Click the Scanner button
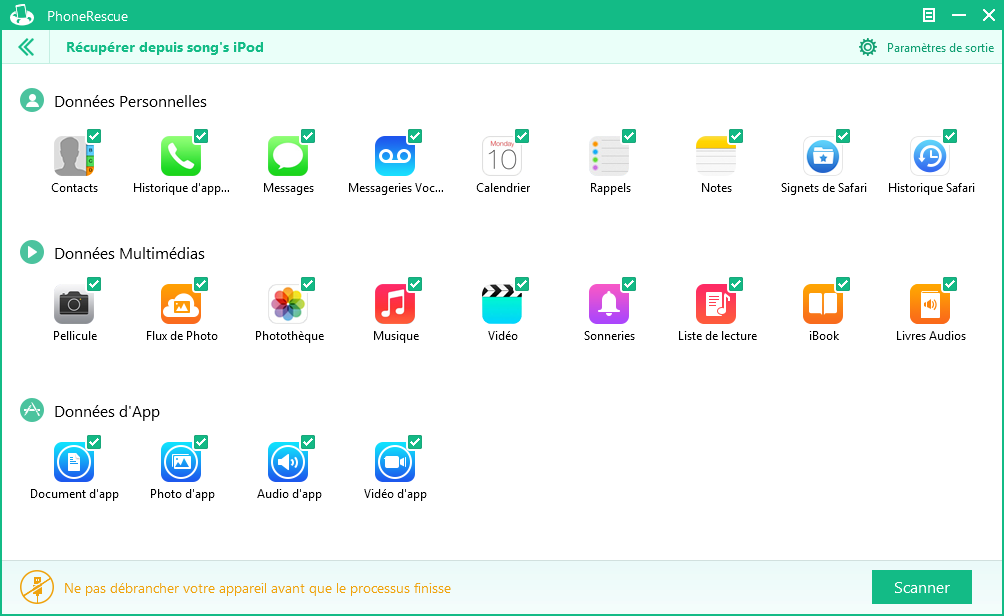The height and width of the screenshot is (616, 1004). click(x=921, y=587)
